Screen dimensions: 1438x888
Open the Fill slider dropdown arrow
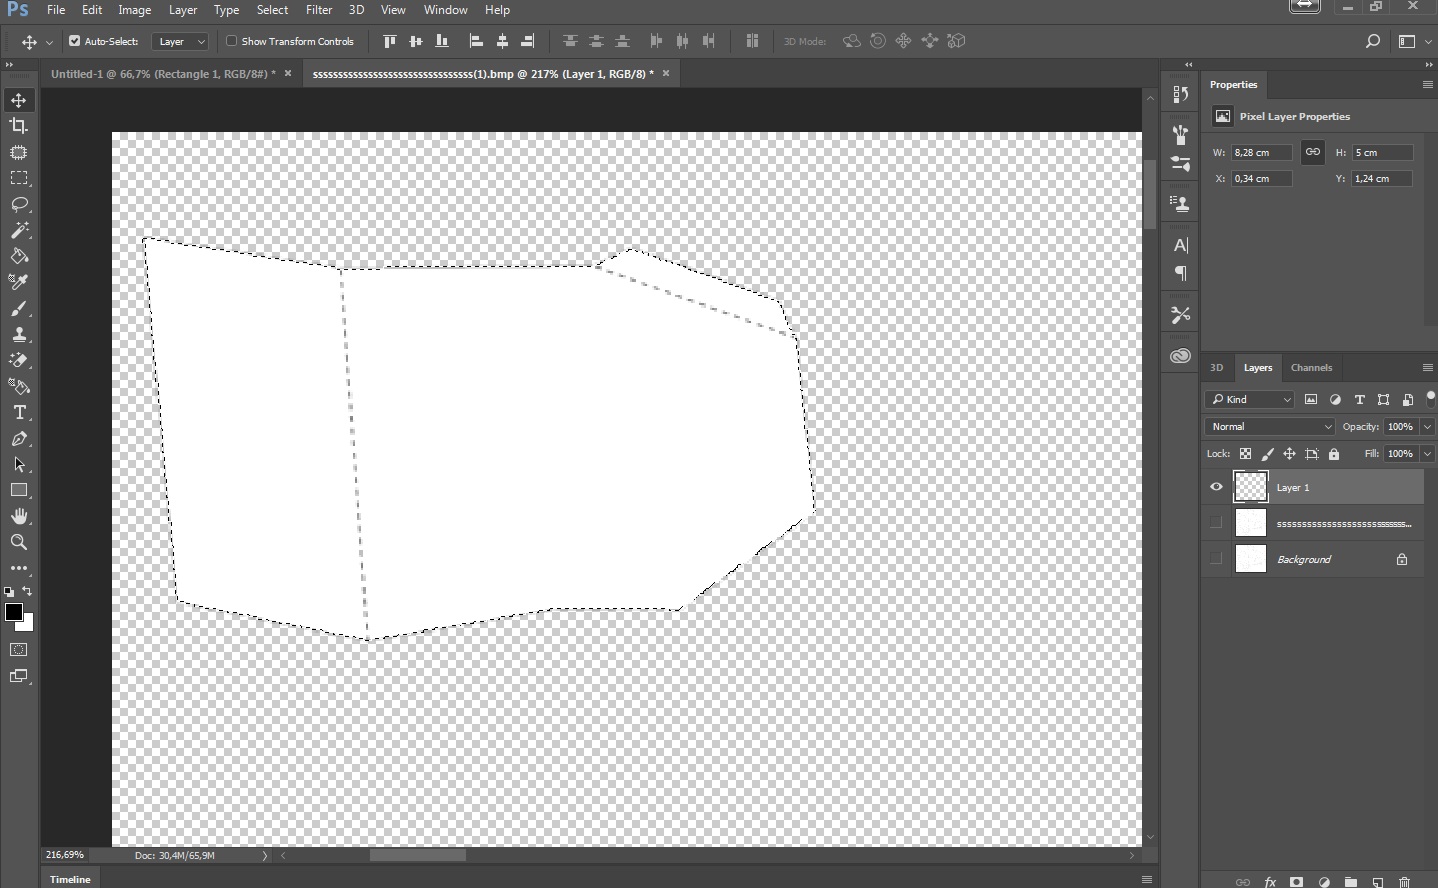(x=1427, y=453)
